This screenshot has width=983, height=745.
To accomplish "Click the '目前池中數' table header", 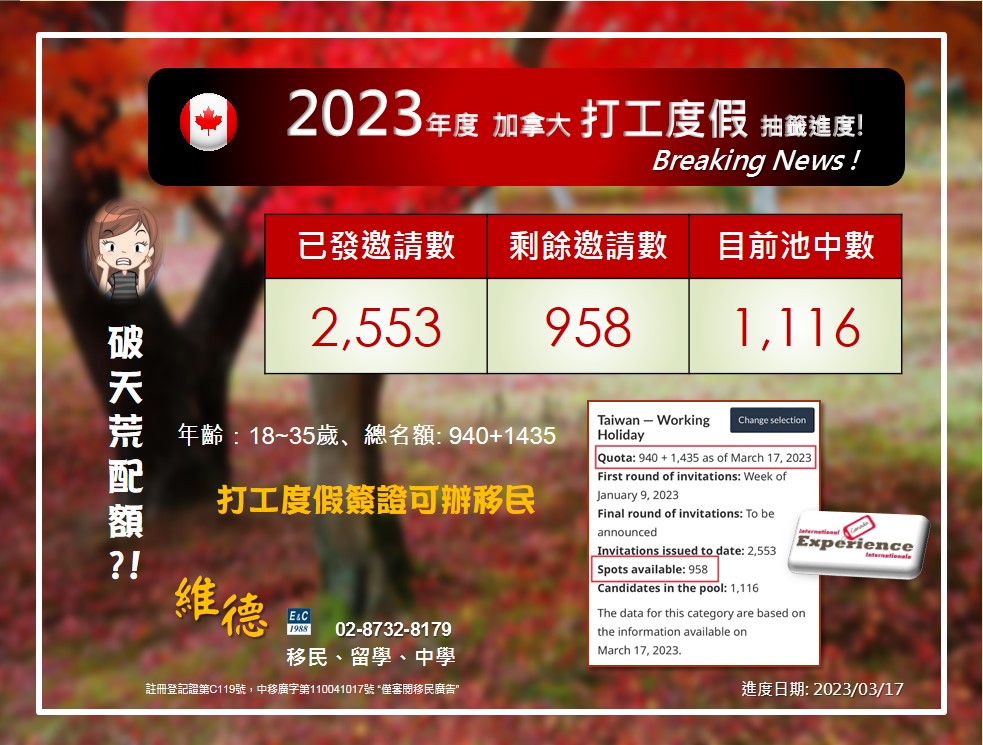I will pyautogui.click(x=796, y=246).
